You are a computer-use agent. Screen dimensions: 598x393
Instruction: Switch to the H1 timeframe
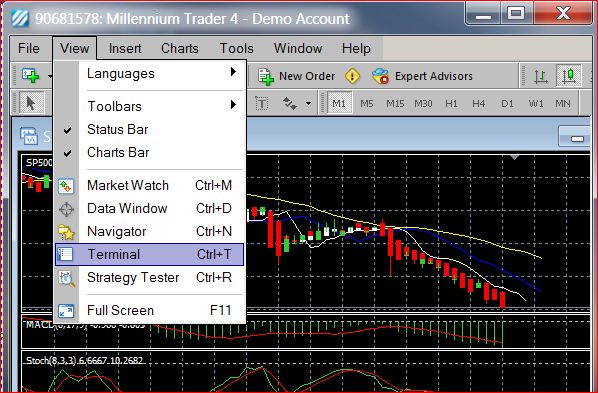pos(451,103)
